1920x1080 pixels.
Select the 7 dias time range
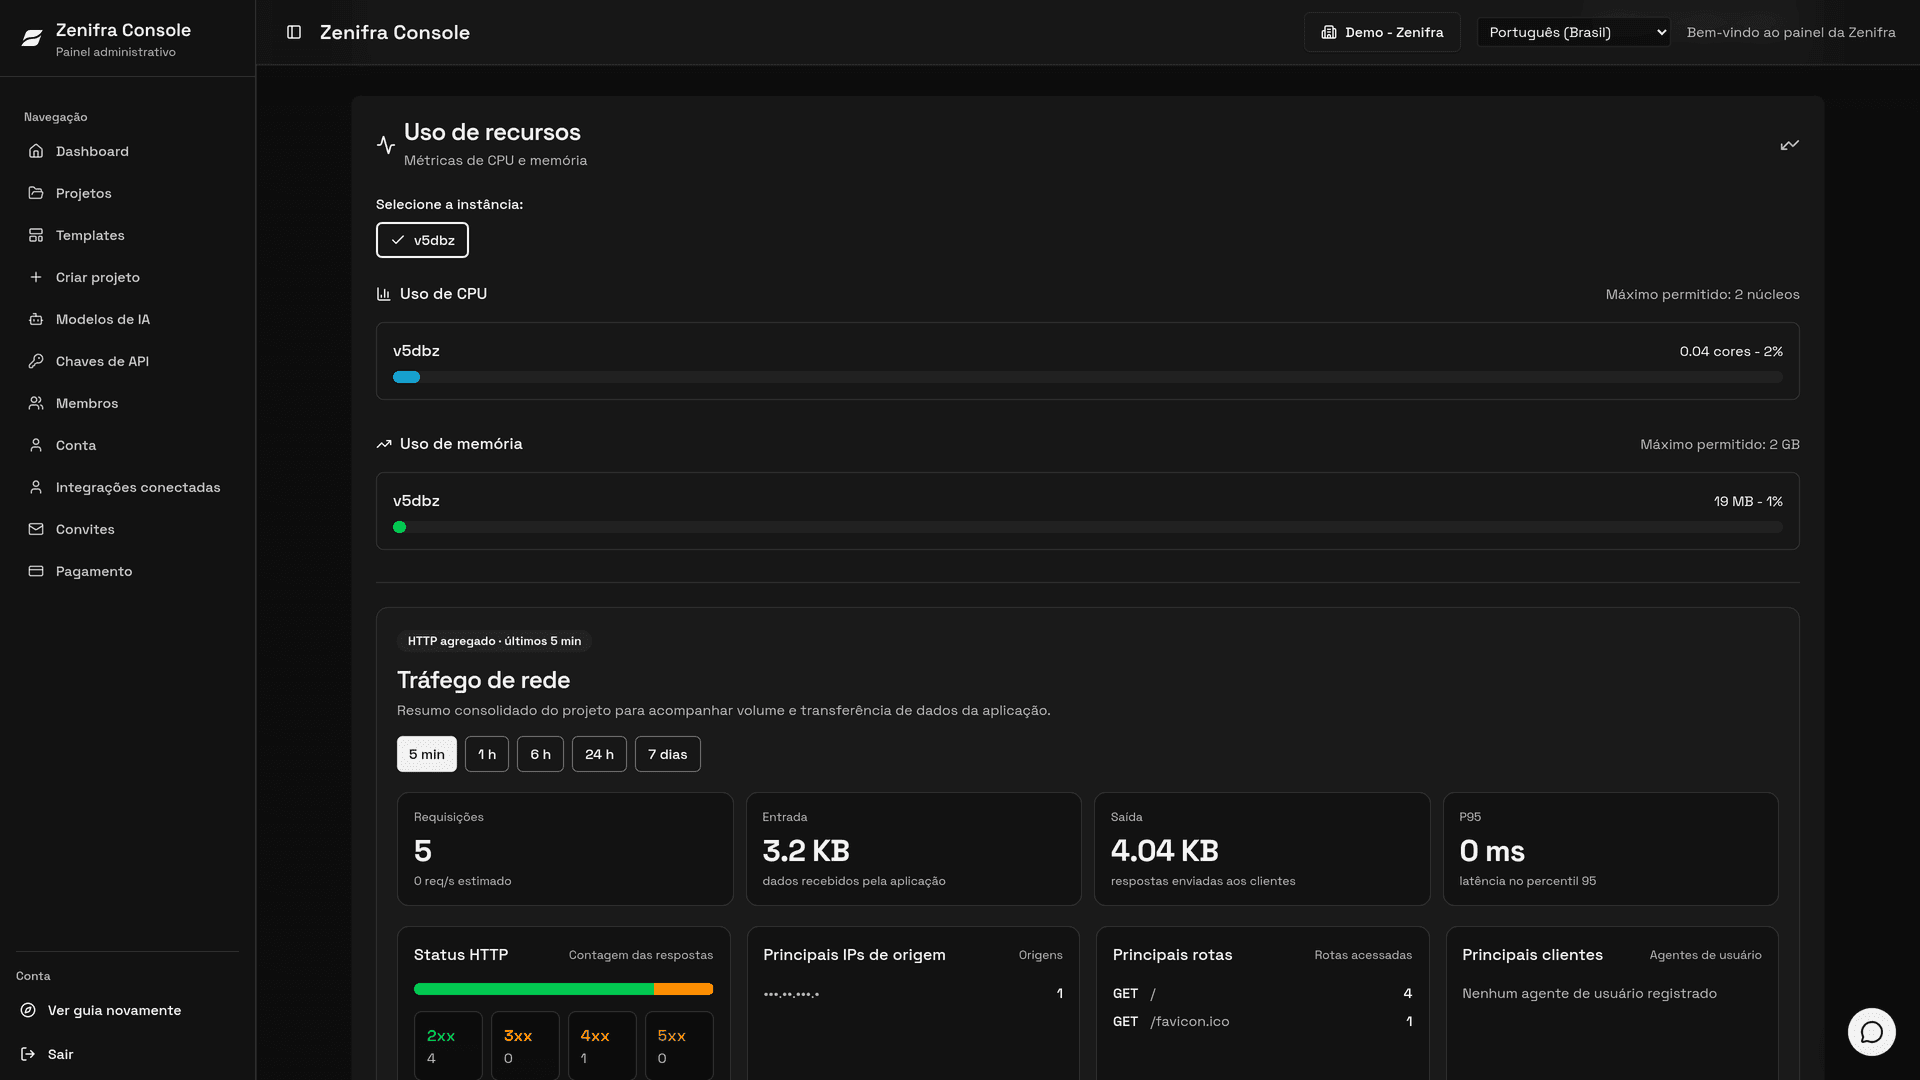pyautogui.click(x=668, y=754)
